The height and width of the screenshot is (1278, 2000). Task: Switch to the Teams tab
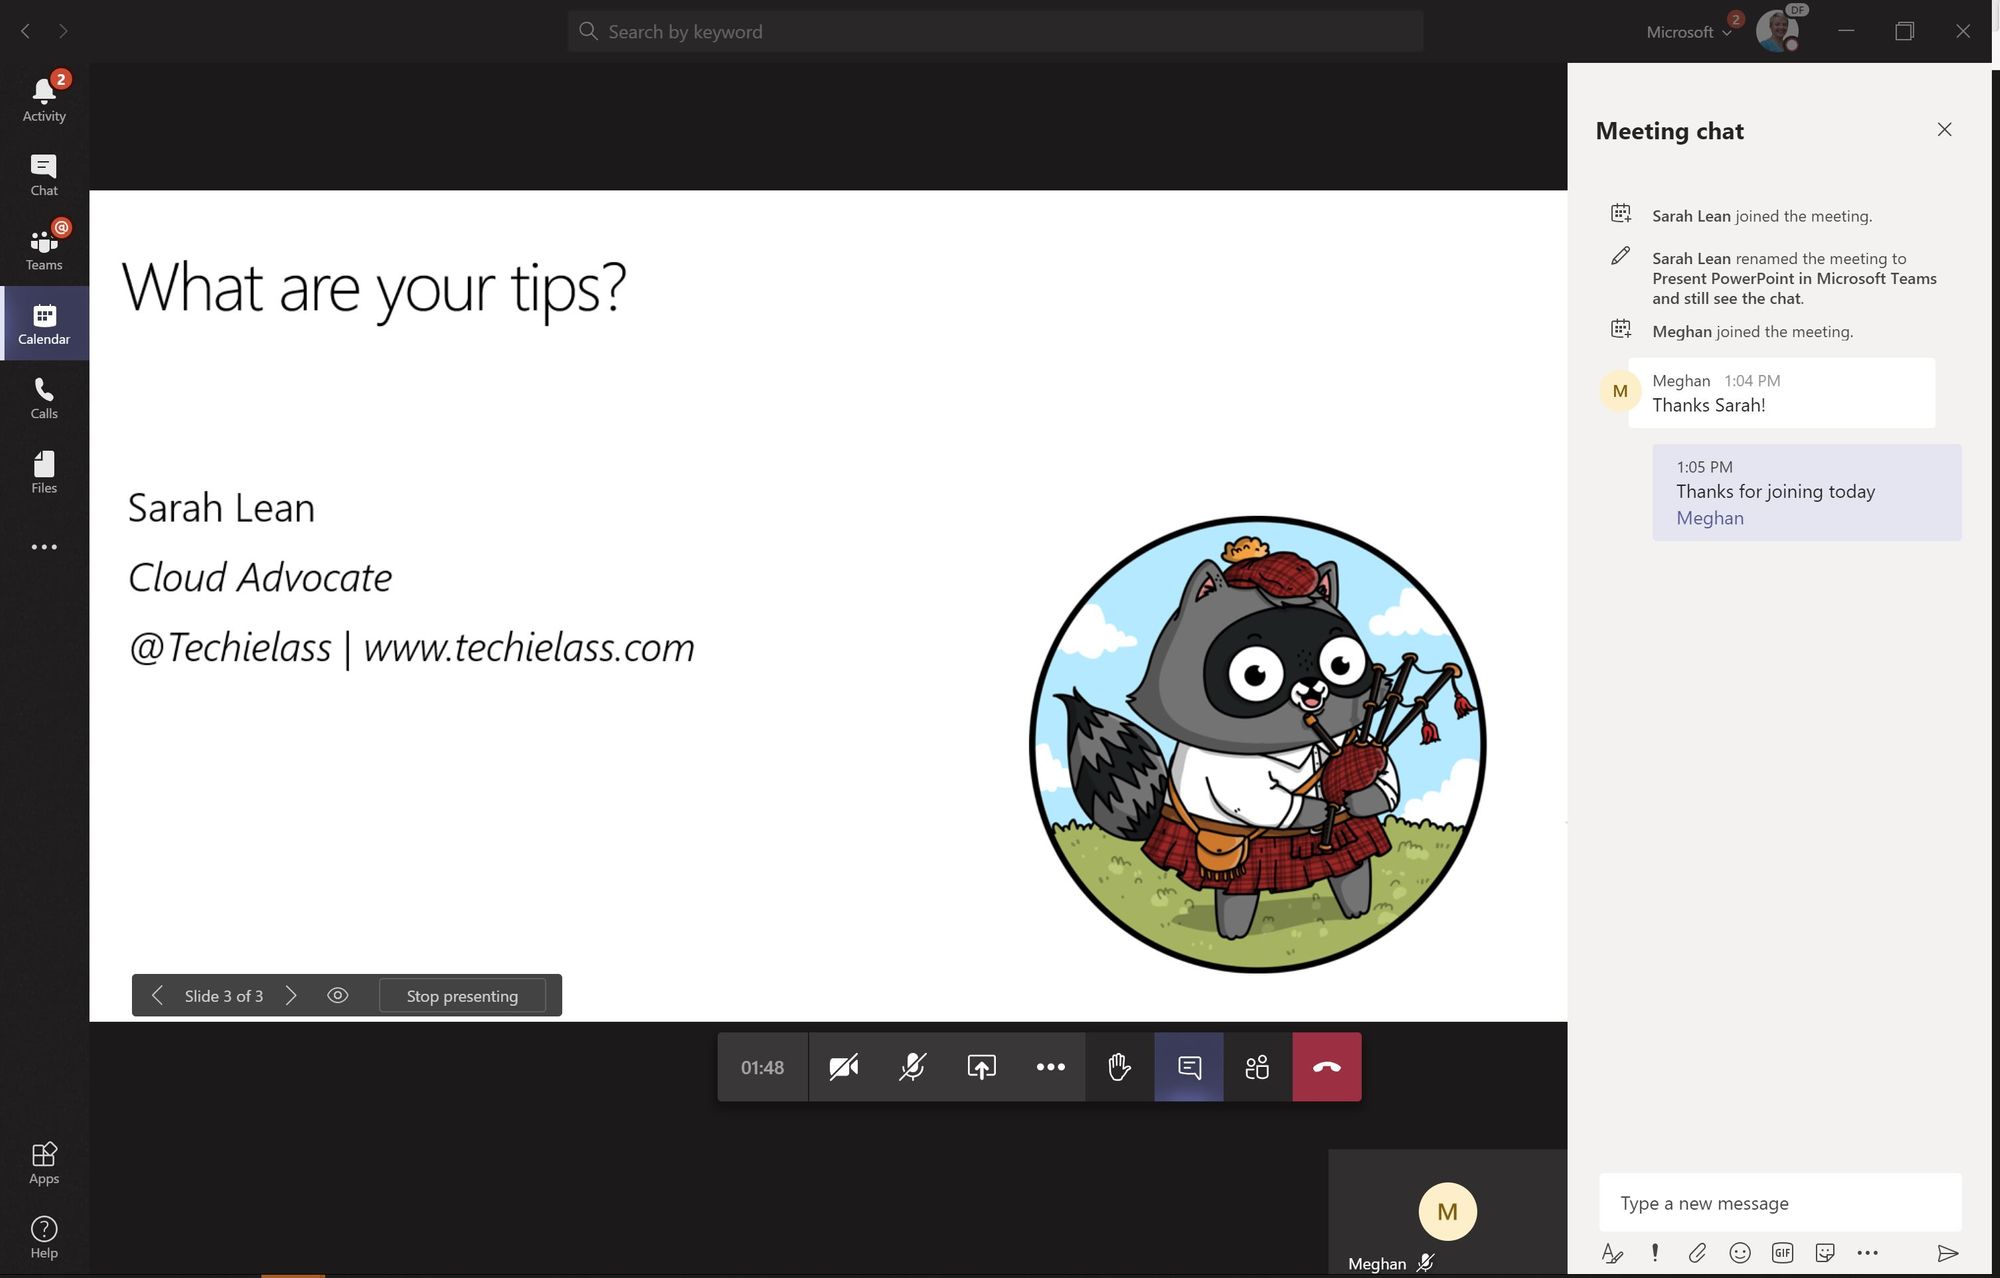(x=44, y=248)
